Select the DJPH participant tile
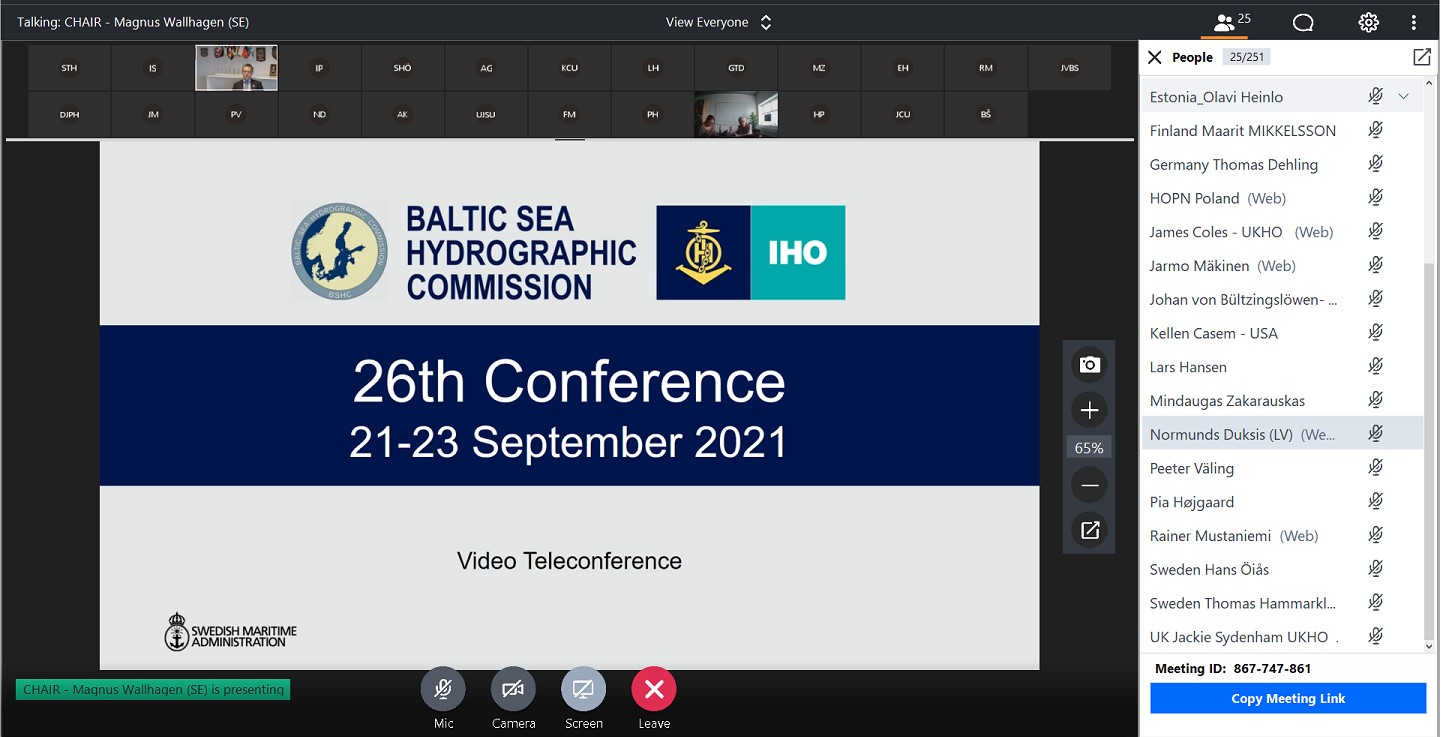Viewport: 1441px width, 737px height. point(69,114)
